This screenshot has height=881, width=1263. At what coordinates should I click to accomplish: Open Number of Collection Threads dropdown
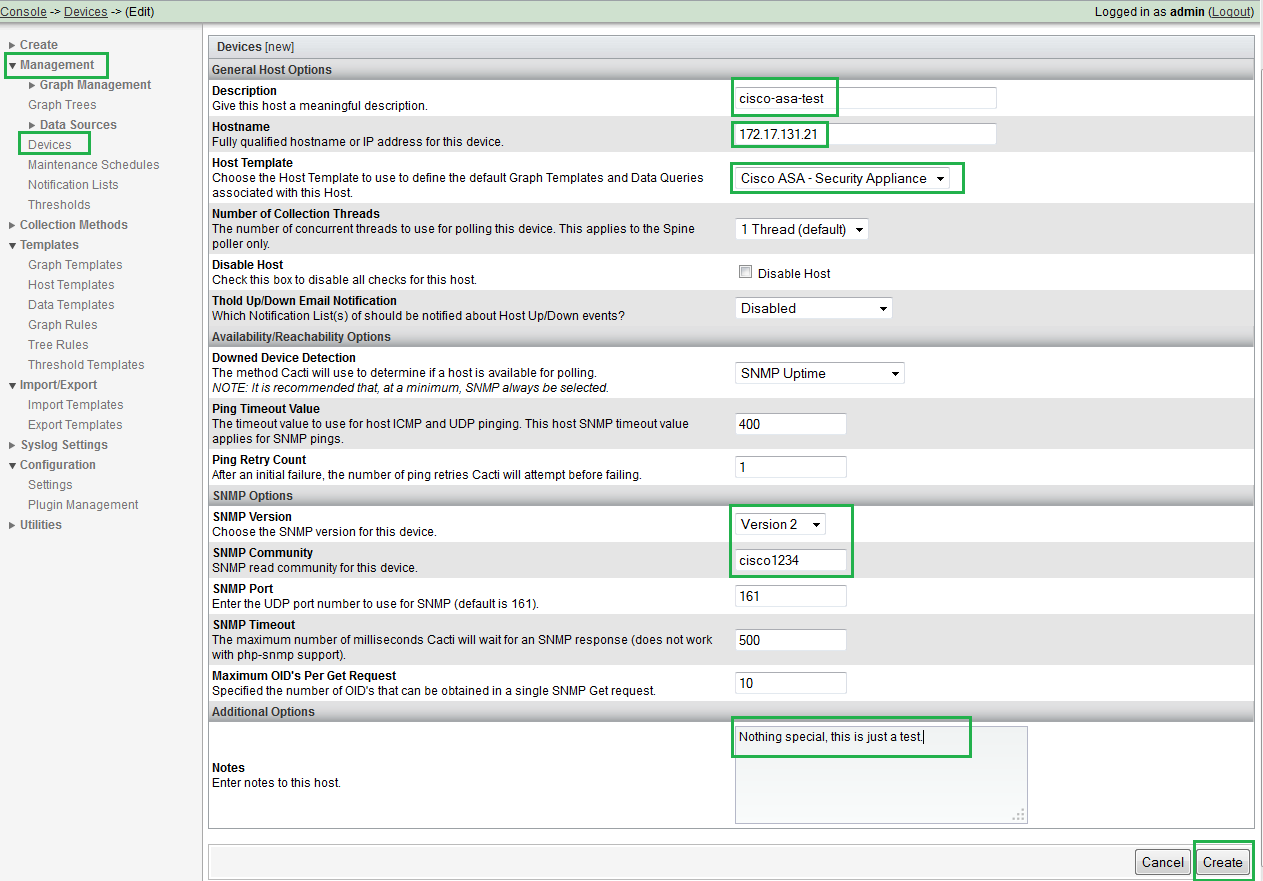tap(800, 229)
